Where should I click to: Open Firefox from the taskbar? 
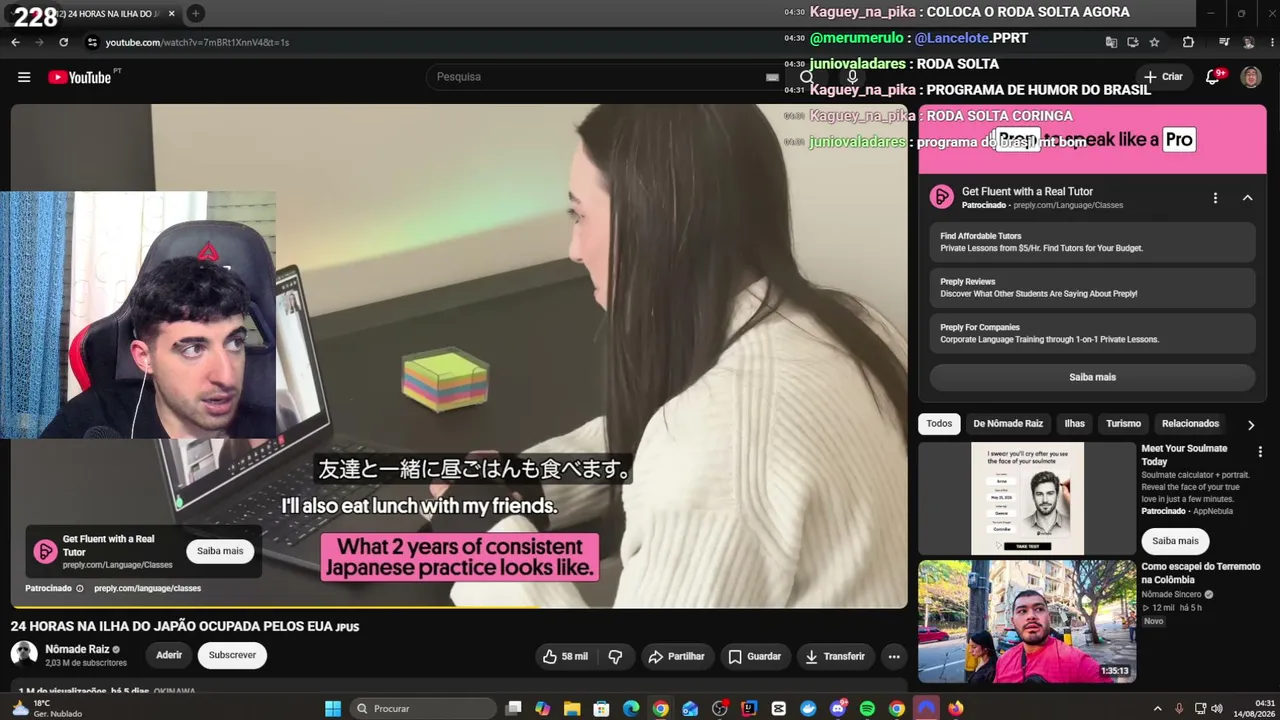click(956, 708)
